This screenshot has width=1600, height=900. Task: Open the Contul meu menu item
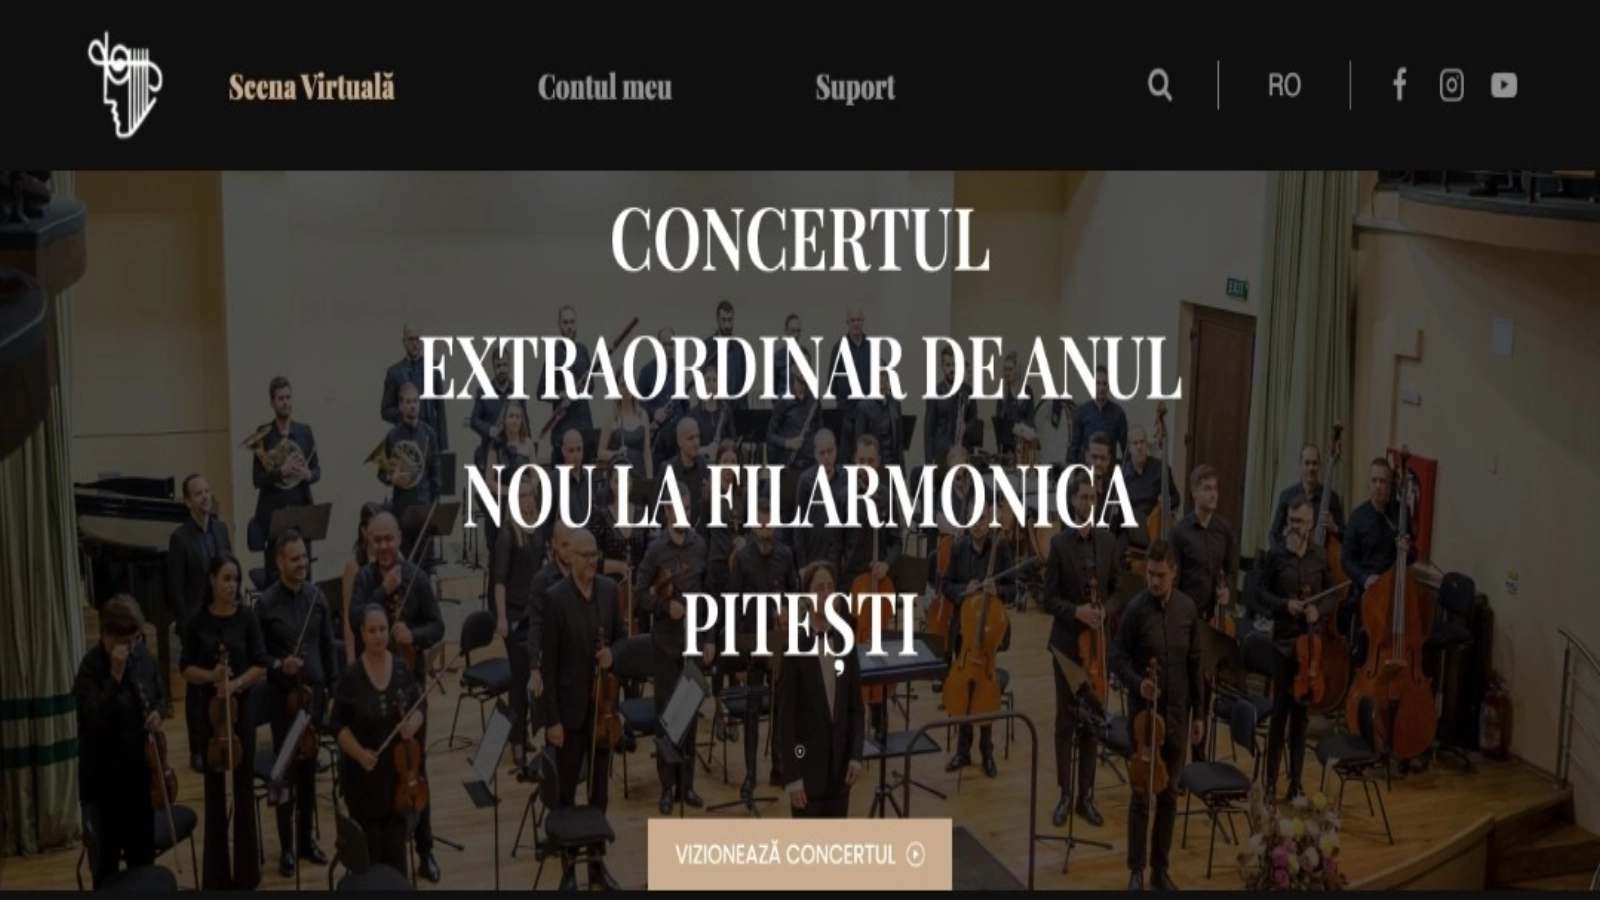point(605,87)
